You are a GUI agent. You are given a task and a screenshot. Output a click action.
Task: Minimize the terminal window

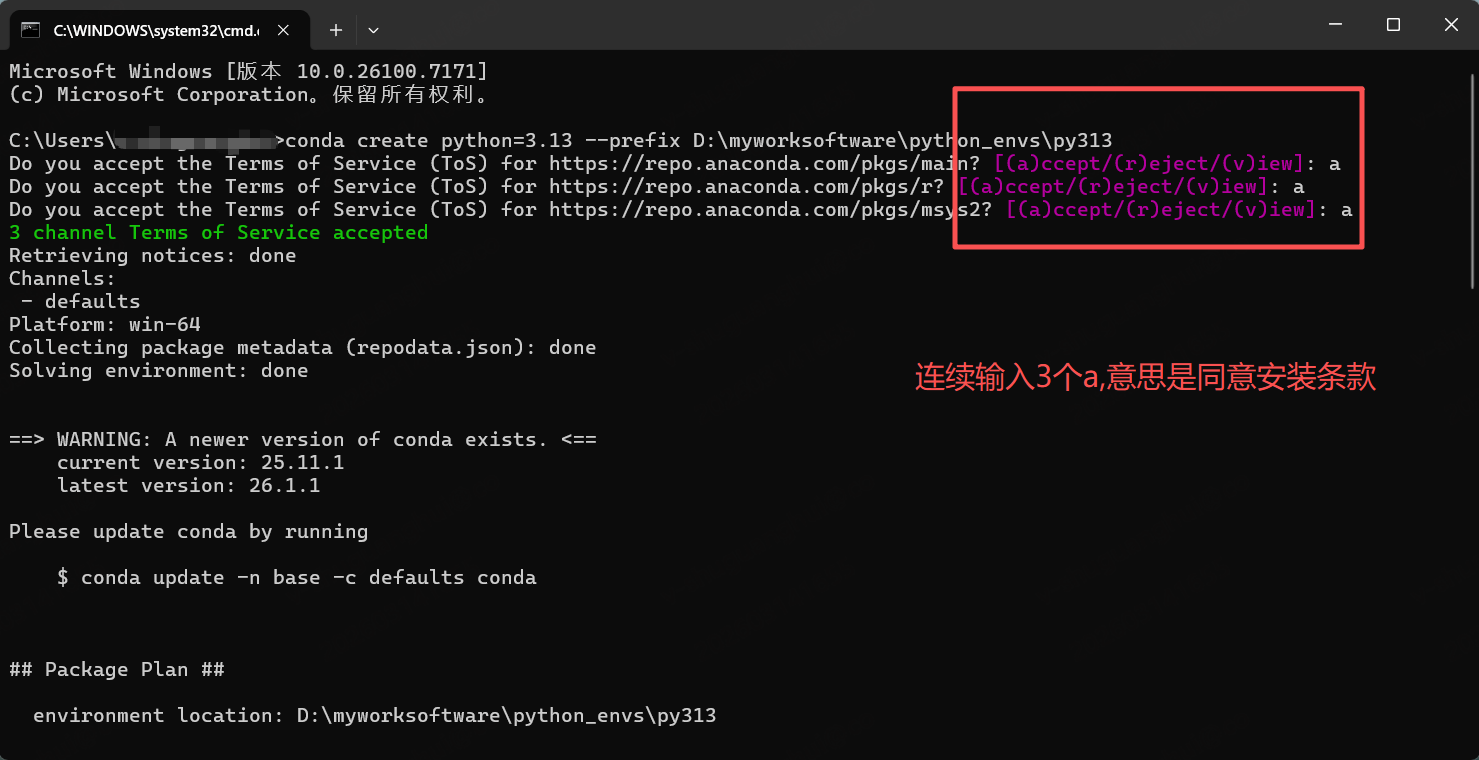(x=1335, y=25)
